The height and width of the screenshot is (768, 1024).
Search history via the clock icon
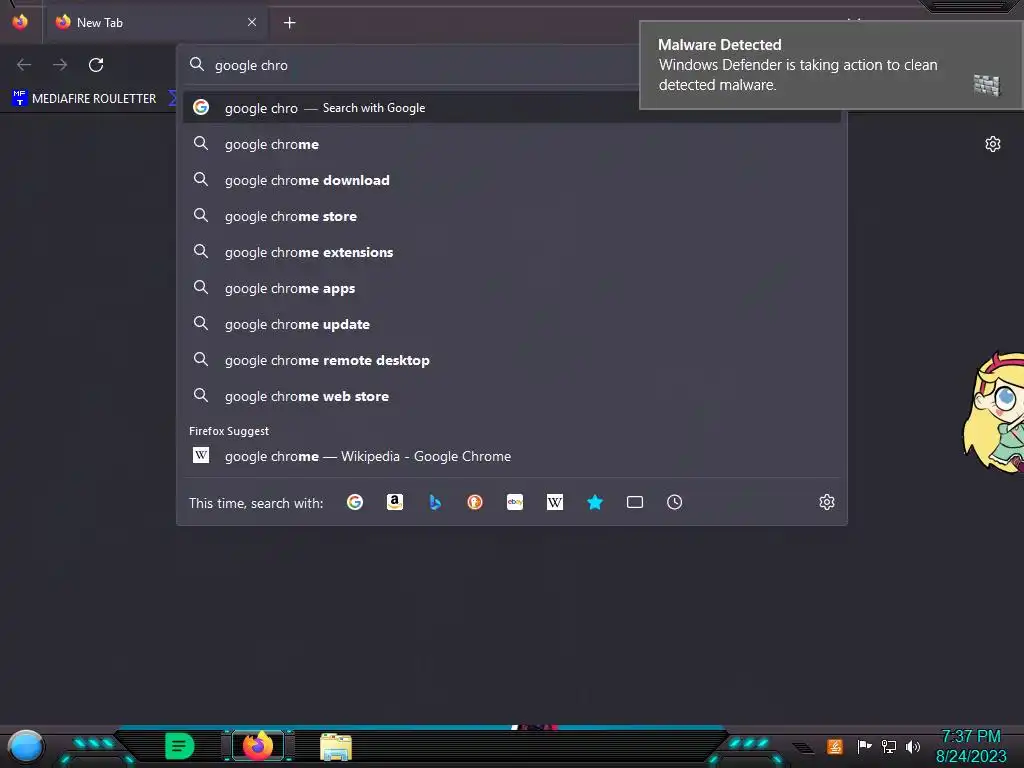point(675,502)
